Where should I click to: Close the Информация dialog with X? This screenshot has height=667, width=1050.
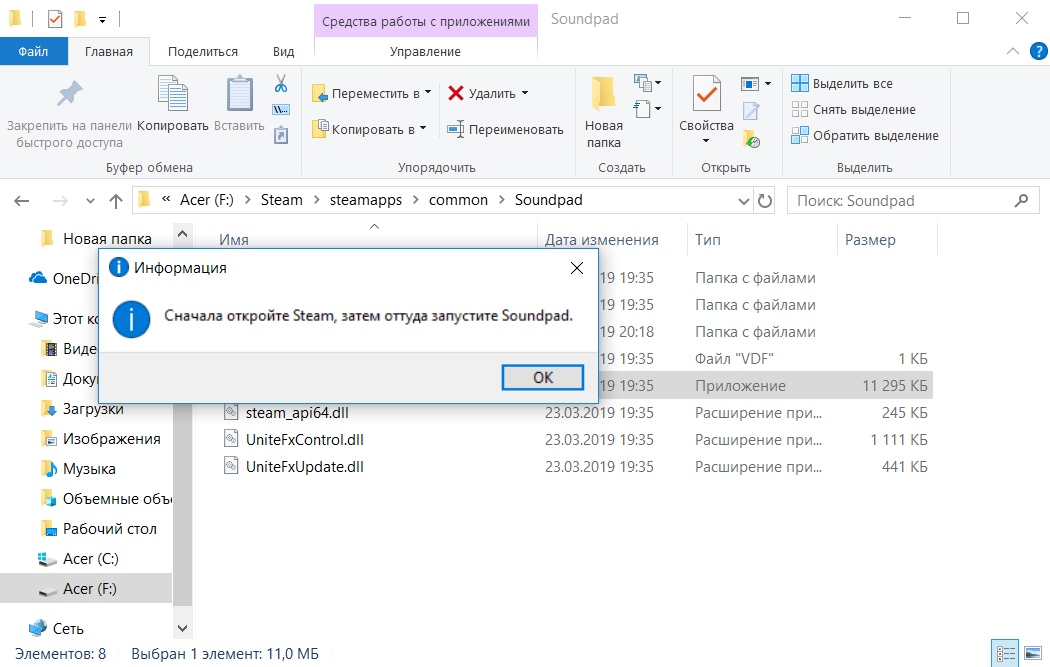tap(576, 268)
